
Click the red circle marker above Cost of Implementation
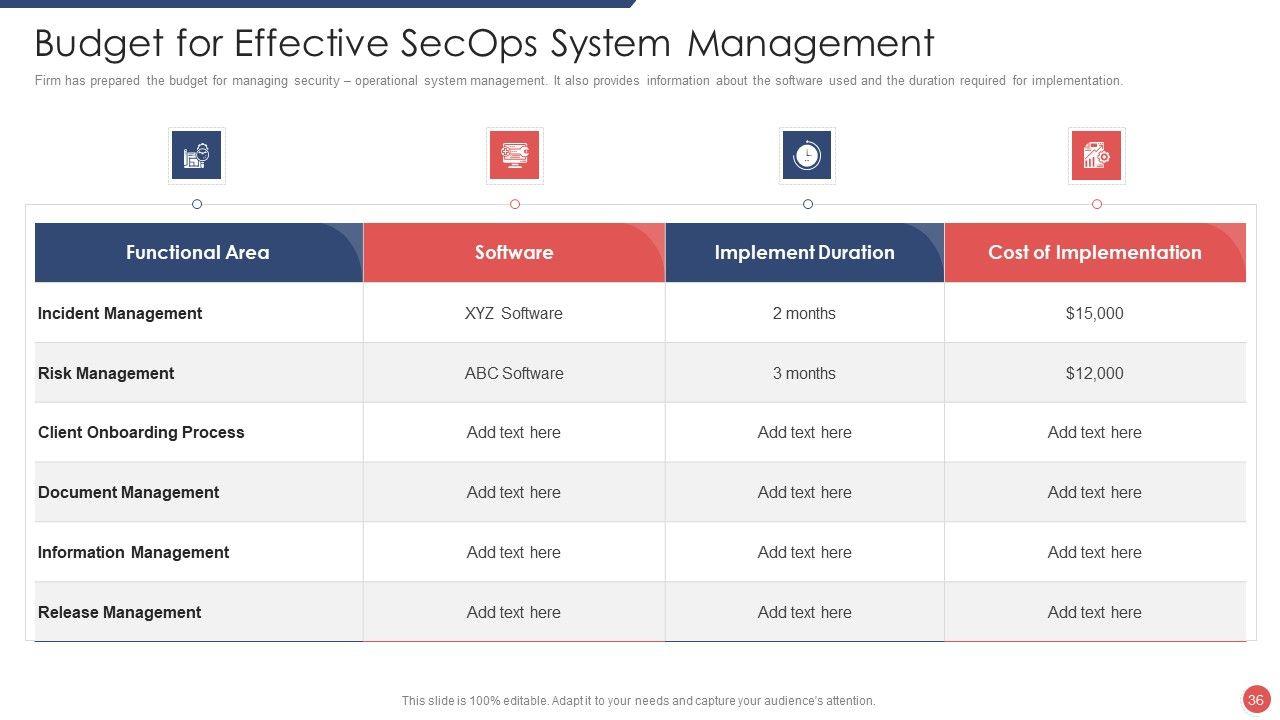1097,204
